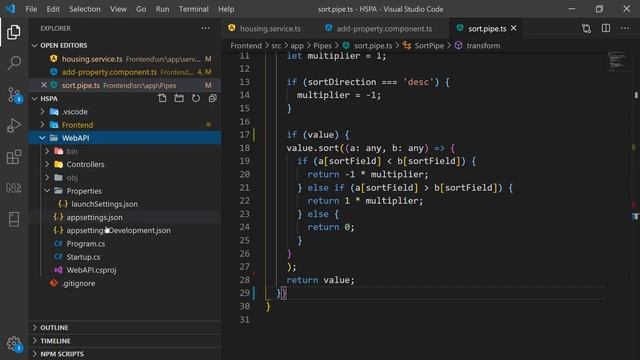Expand the Frontend folder
This screenshot has width=640, height=360.
[x=42, y=124]
